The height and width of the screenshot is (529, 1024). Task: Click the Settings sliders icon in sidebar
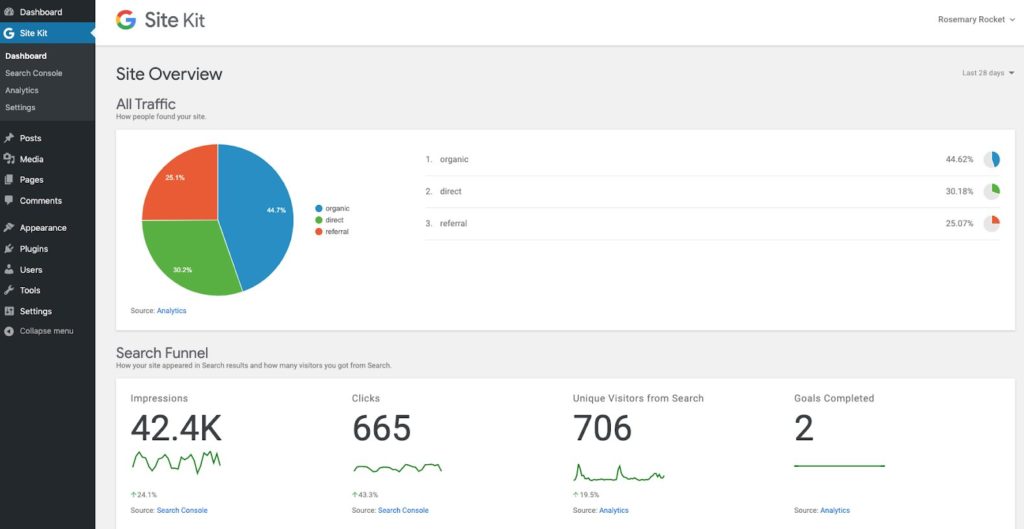tap(8, 311)
